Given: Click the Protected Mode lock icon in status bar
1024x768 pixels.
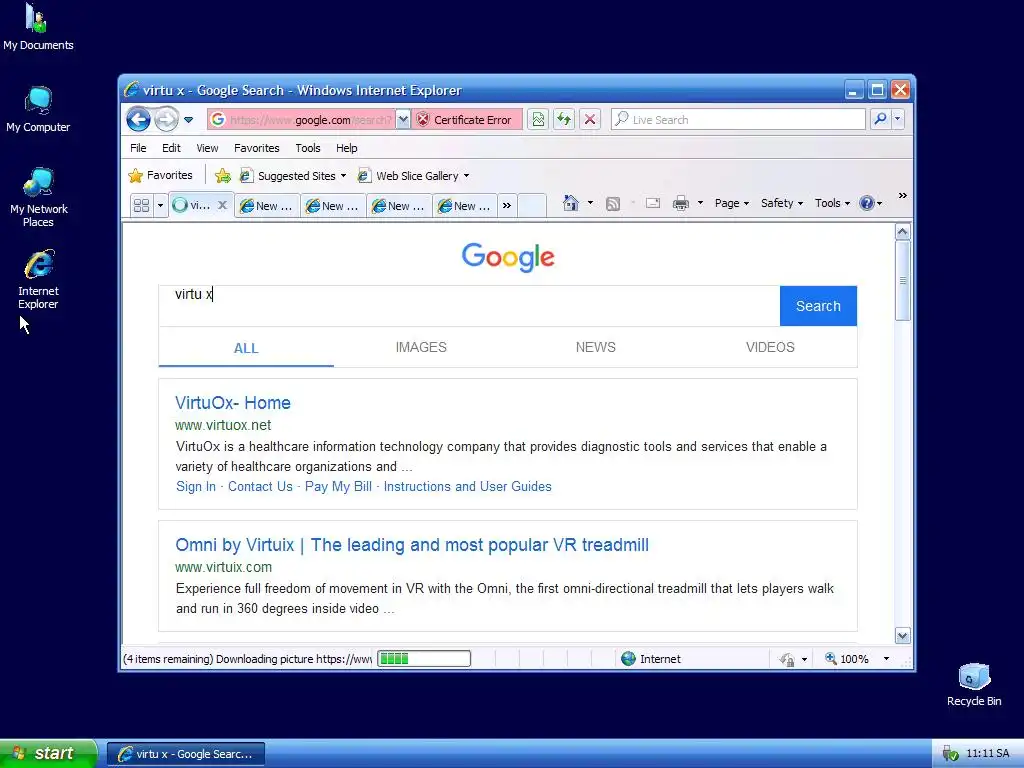Looking at the screenshot, I should (x=786, y=659).
